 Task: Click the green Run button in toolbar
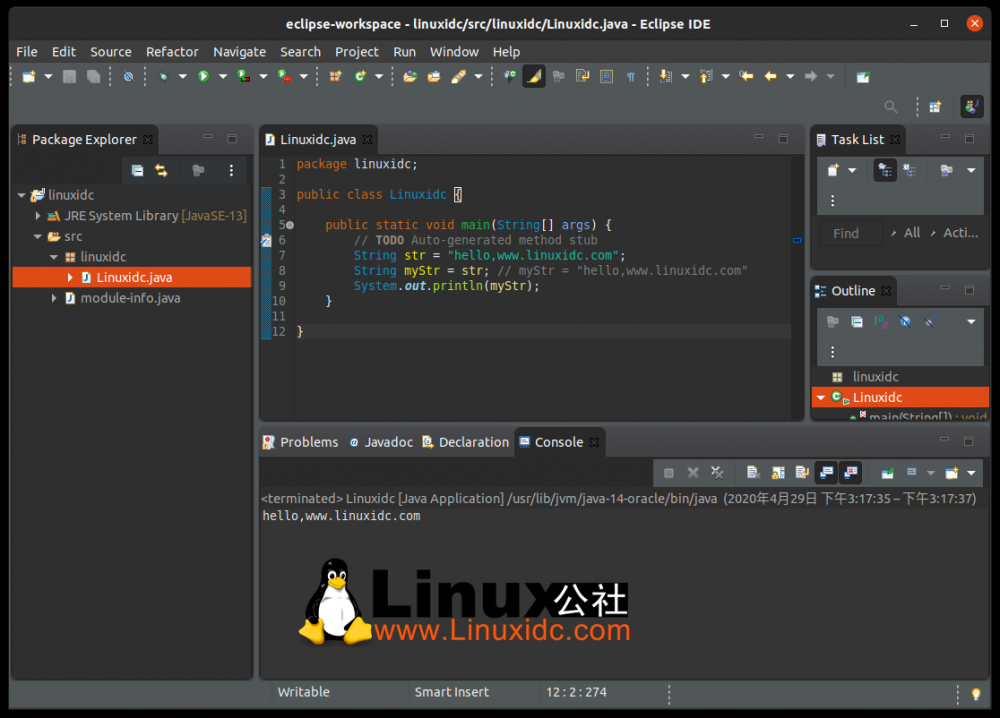coord(203,76)
